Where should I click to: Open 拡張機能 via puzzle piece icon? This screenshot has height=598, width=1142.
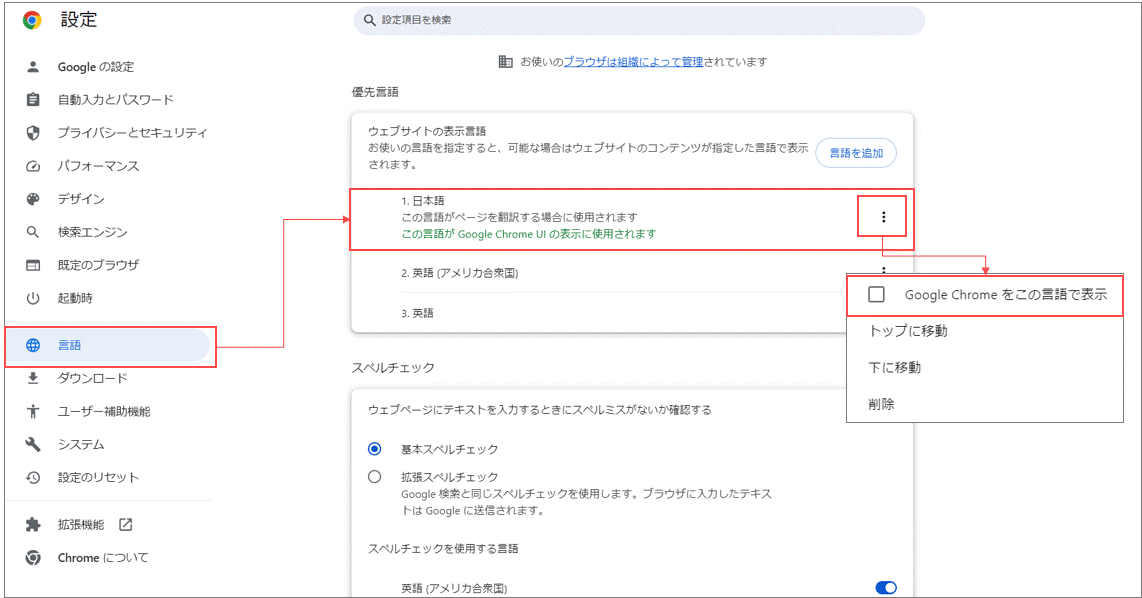pos(33,524)
